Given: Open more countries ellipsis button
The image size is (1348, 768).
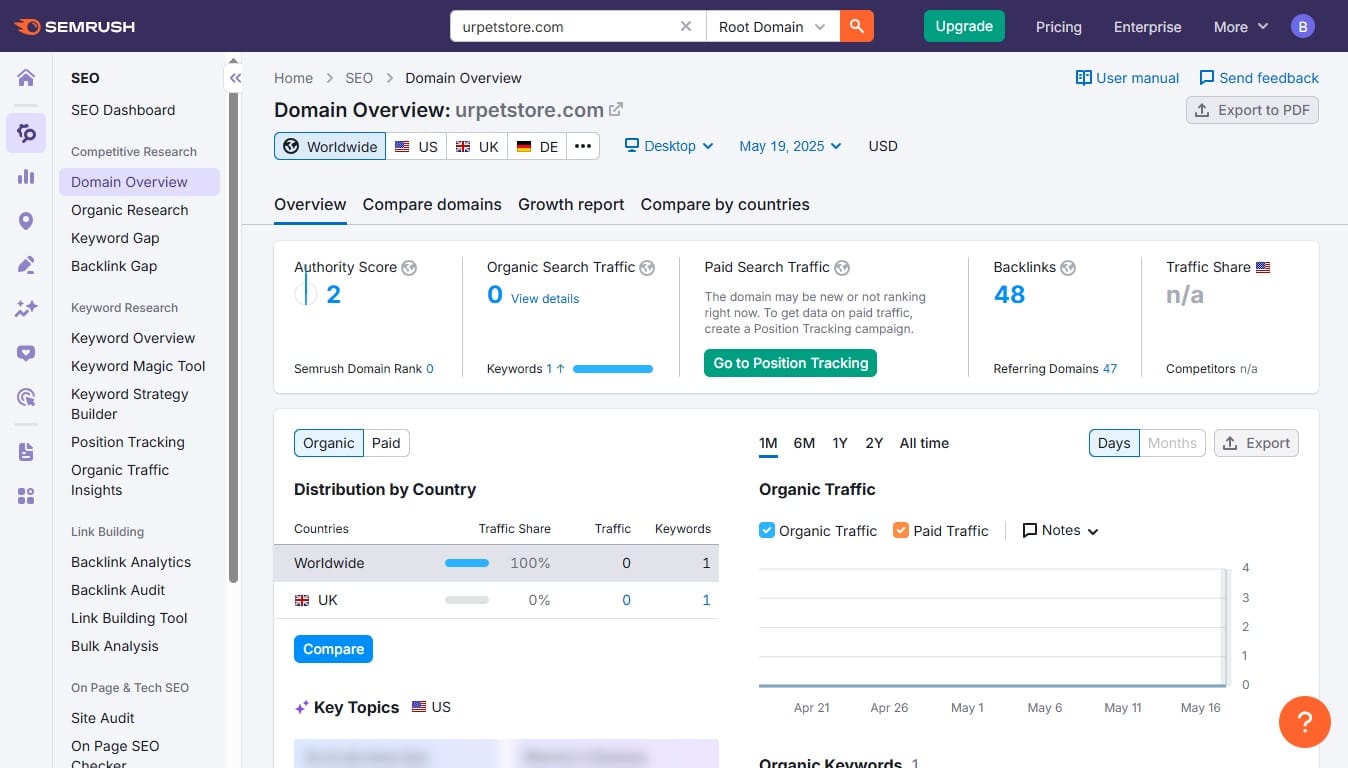Looking at the screenshot, I should tap(583, 146).
